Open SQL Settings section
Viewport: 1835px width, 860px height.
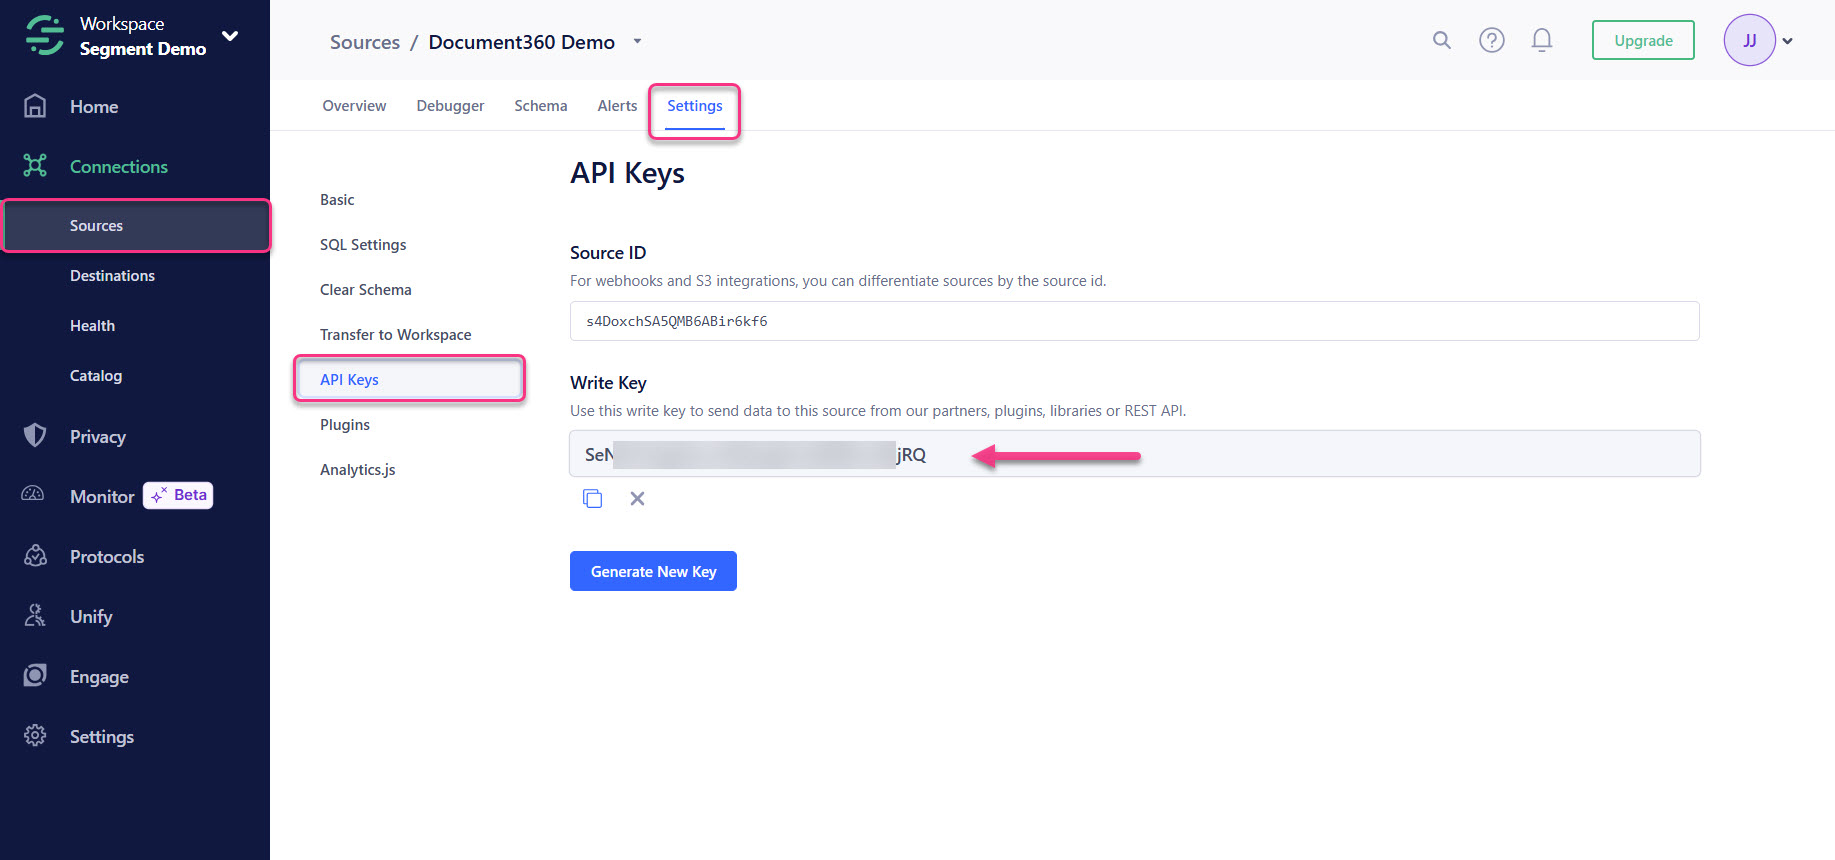coord(363,245)
